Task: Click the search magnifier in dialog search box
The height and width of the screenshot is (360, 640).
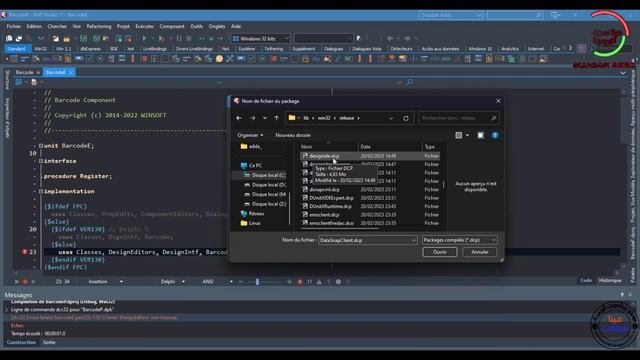Action: tap(493, 118)
